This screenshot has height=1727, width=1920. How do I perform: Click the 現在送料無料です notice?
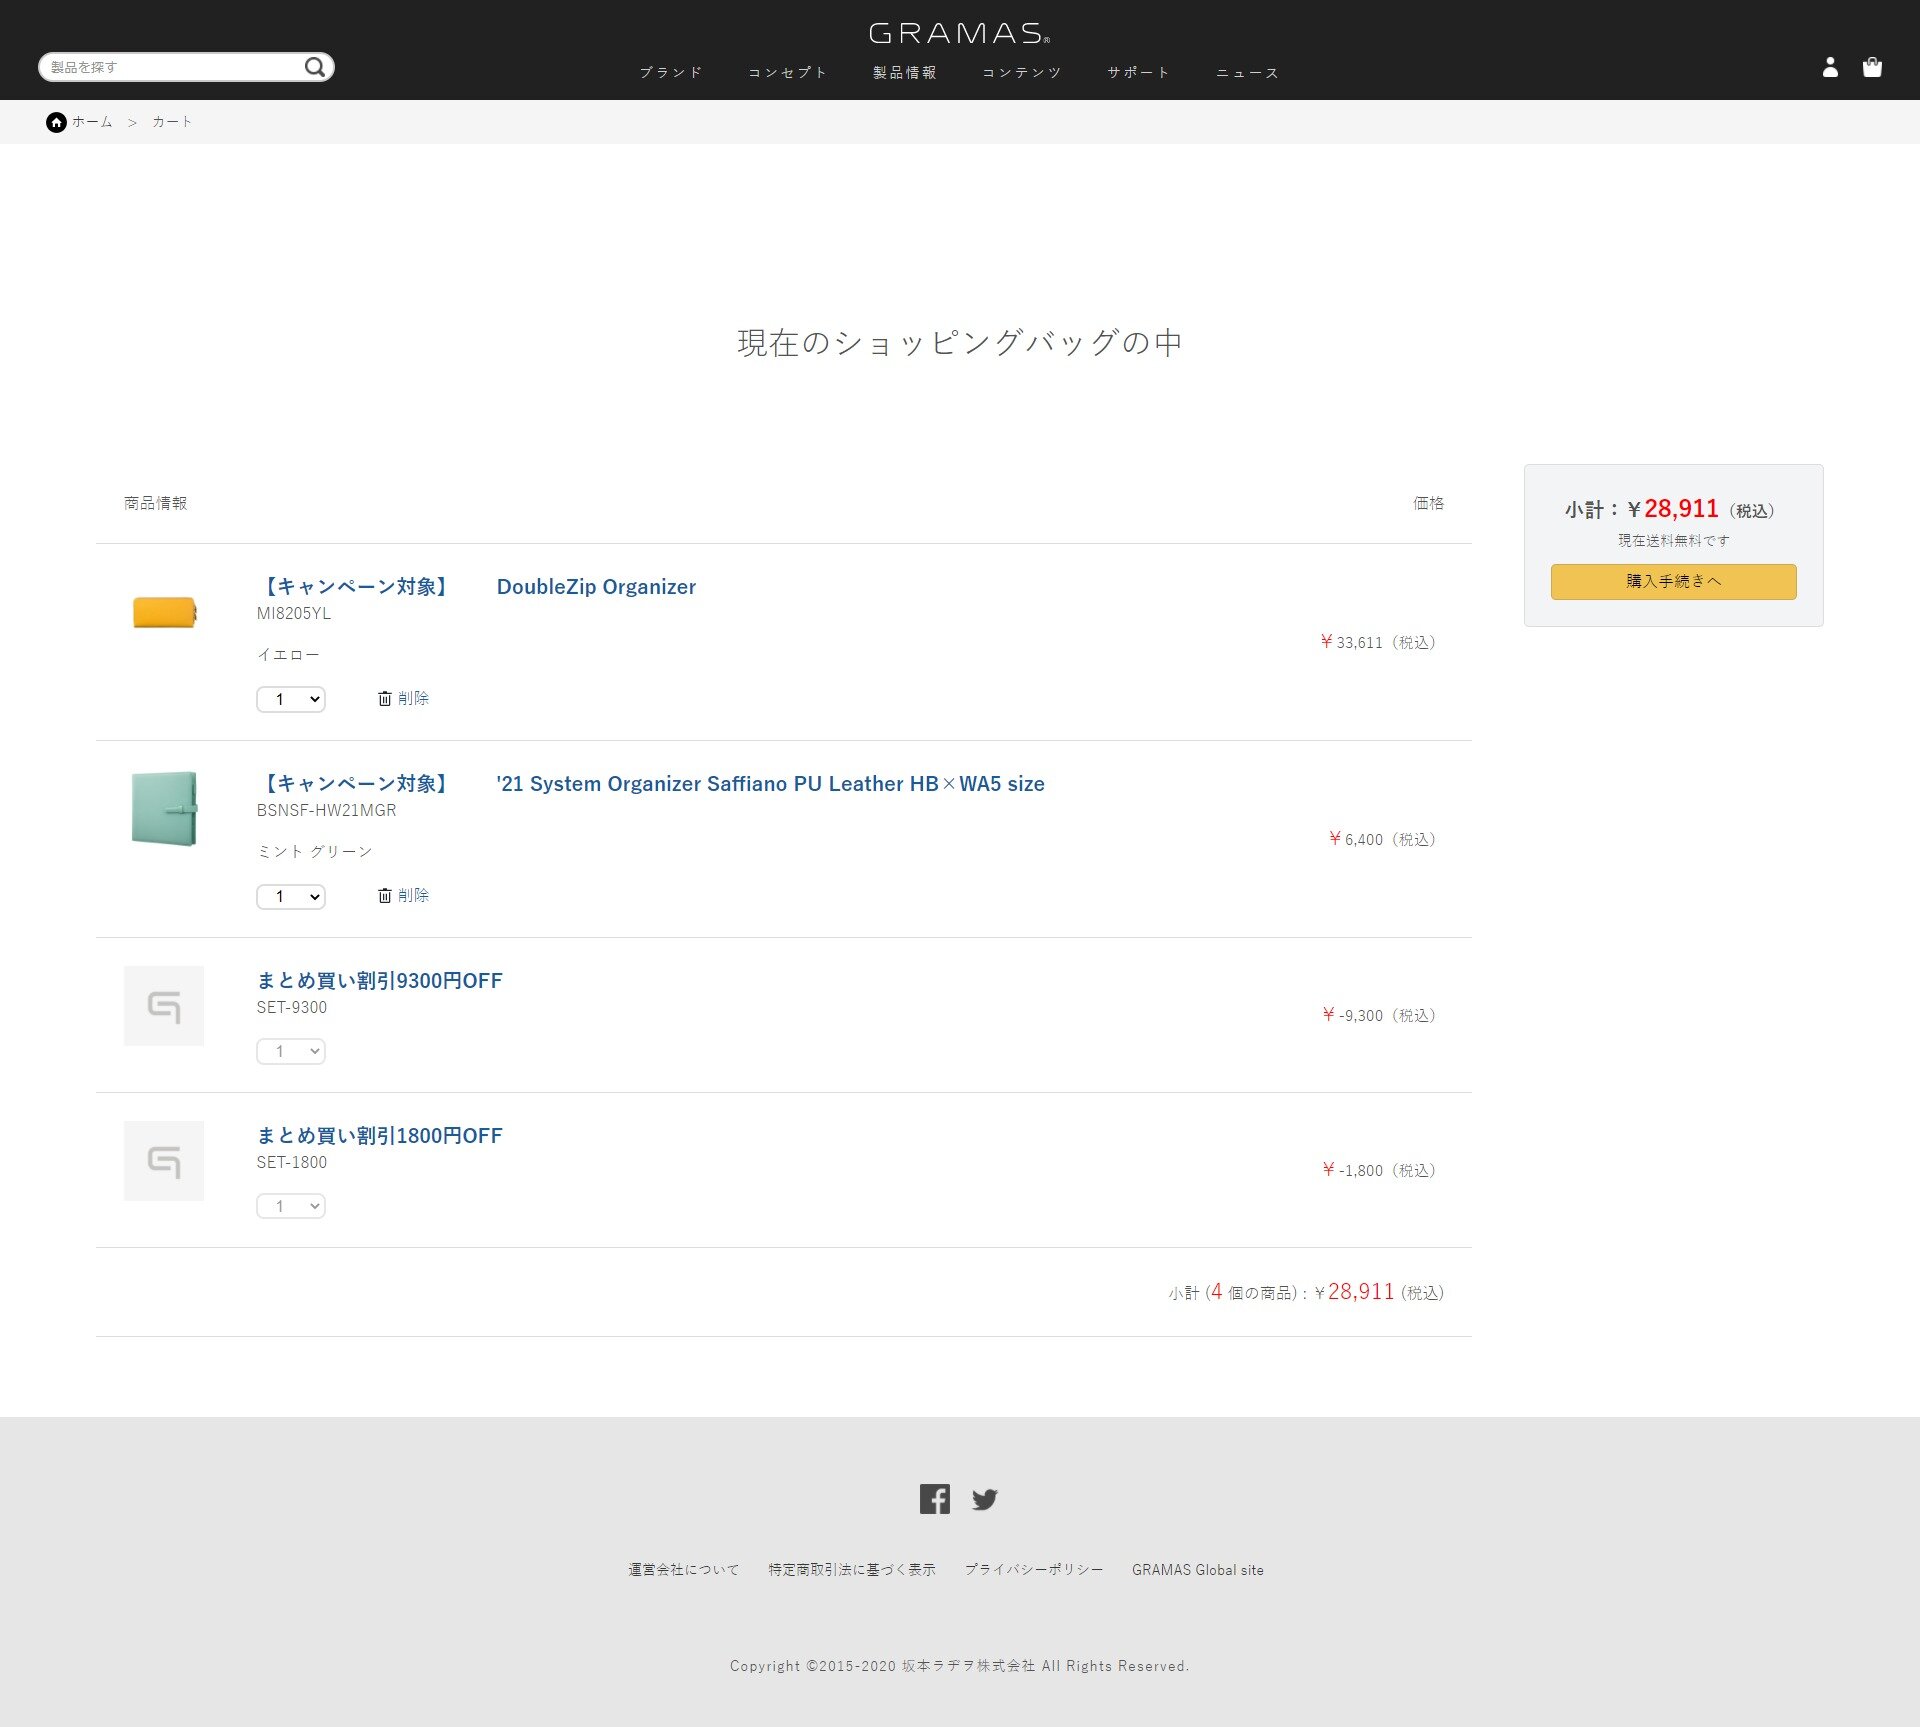point(1674,541)
